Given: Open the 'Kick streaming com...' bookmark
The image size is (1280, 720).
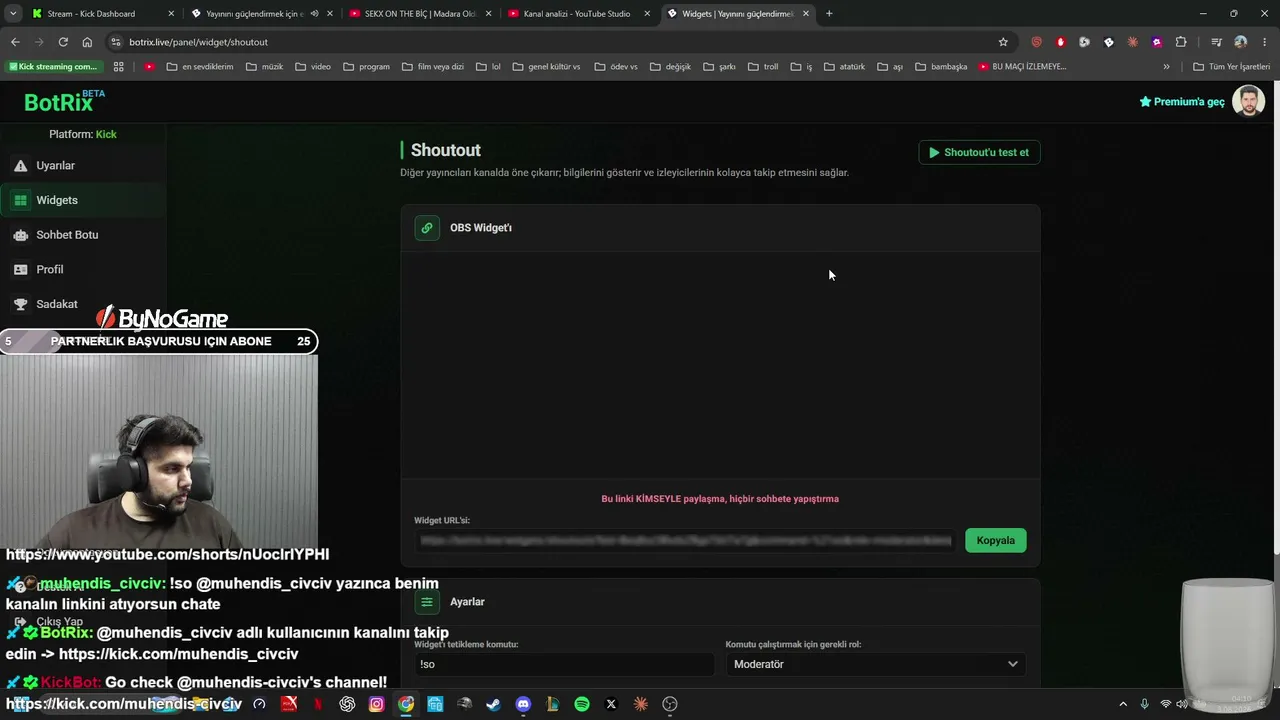Looking at the screenshot, I should 53,67.
